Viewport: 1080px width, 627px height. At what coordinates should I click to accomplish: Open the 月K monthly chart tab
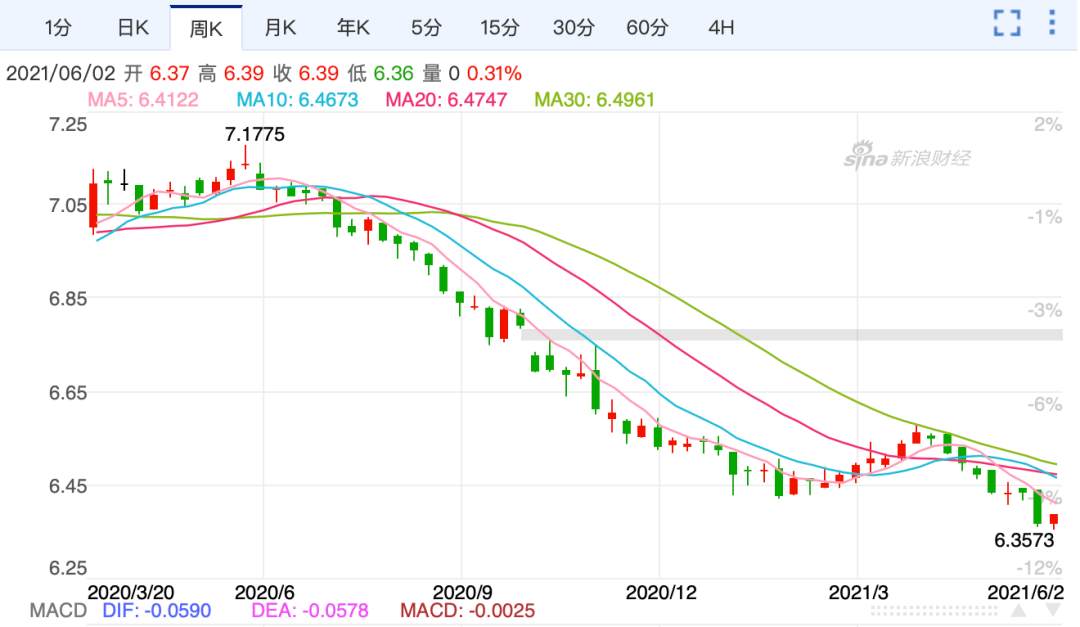(280, 27)
